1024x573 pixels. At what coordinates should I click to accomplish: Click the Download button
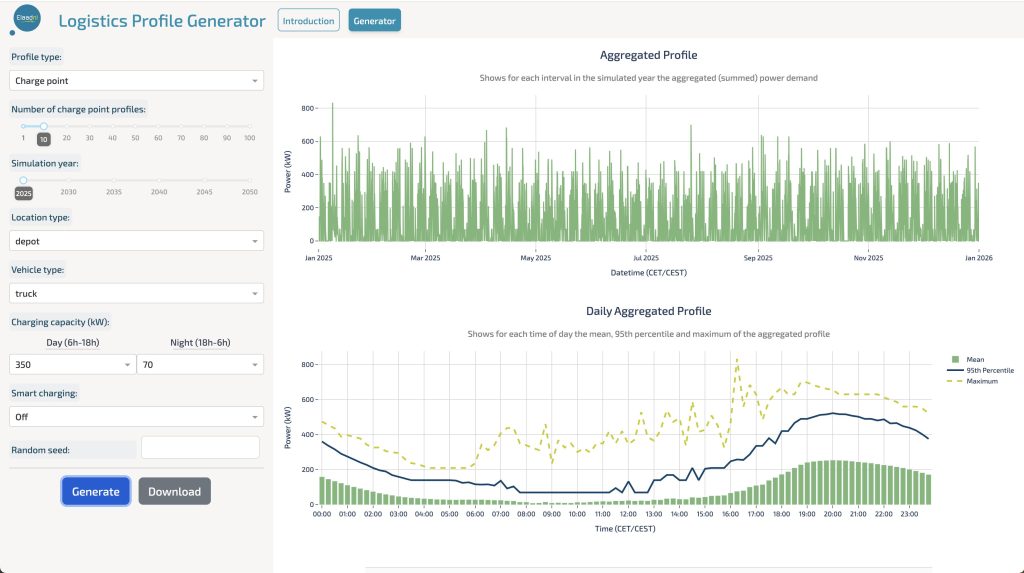click(174, 491)
